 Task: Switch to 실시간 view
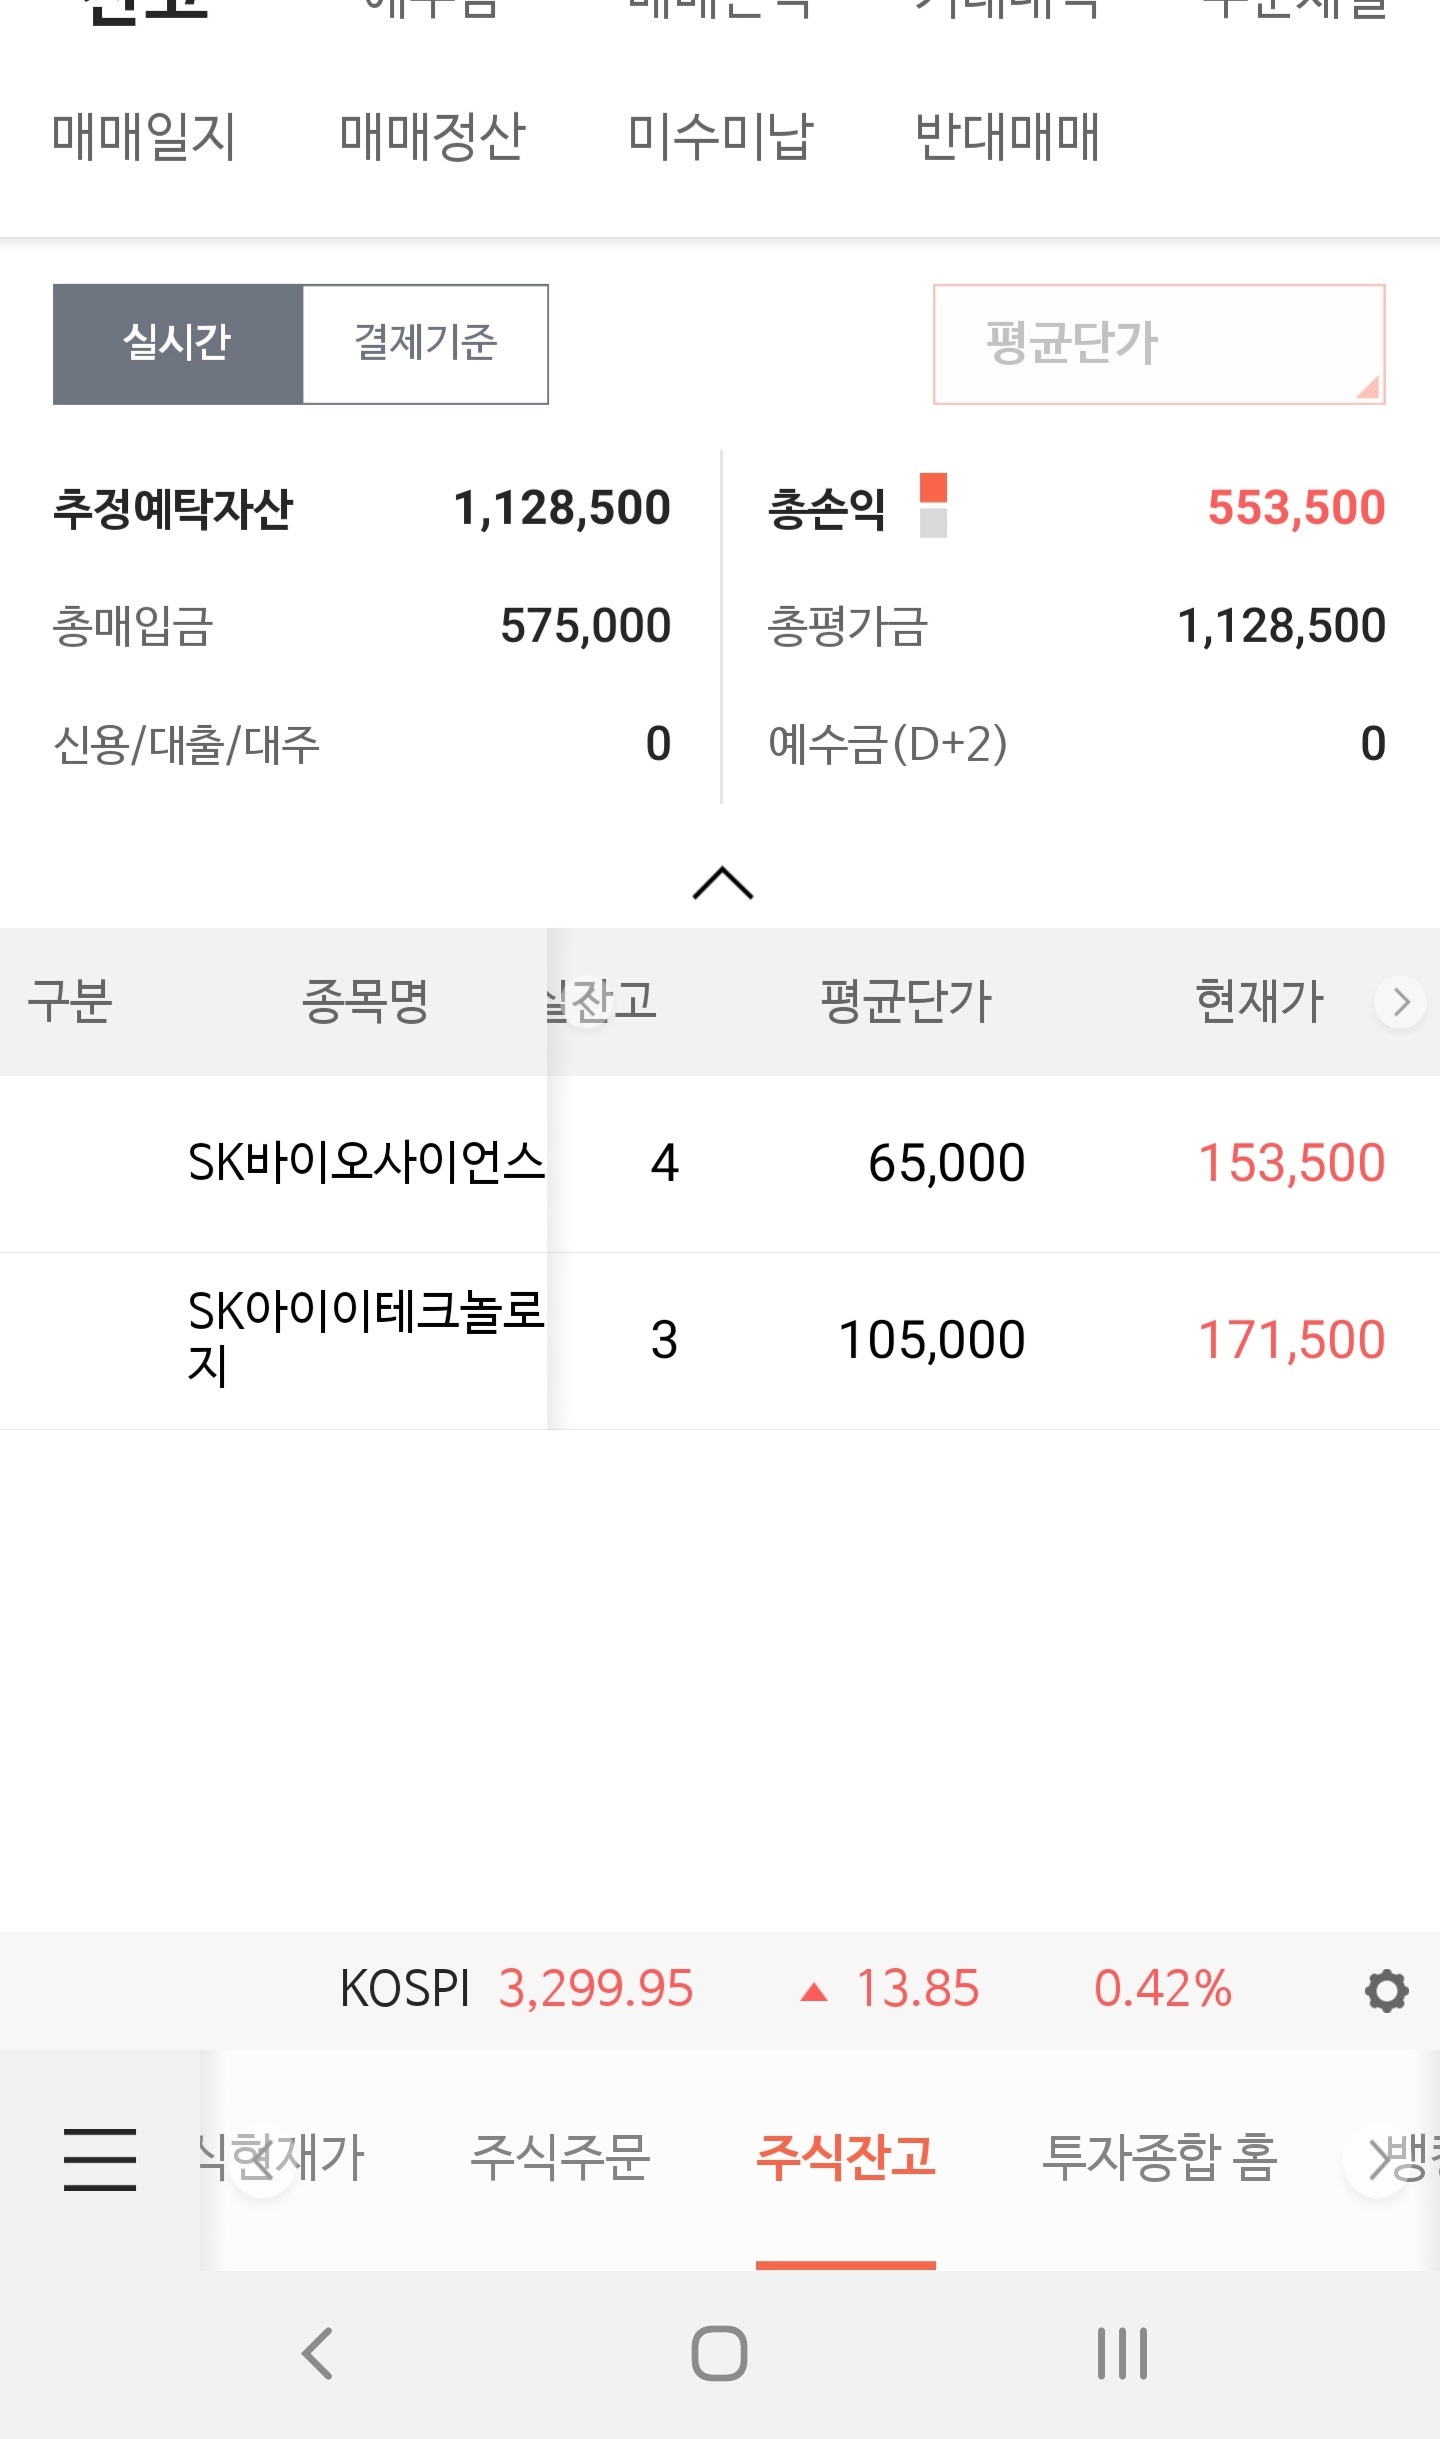pyautogui.click(x=178, y=344)
